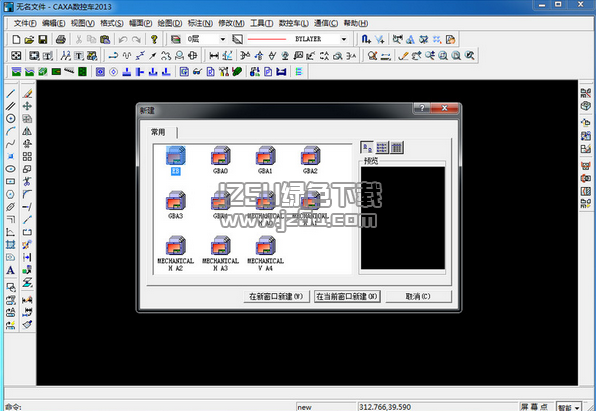
Task: Select the Spline curve tool
Action: pyautogui.click(x=11, y=144)
